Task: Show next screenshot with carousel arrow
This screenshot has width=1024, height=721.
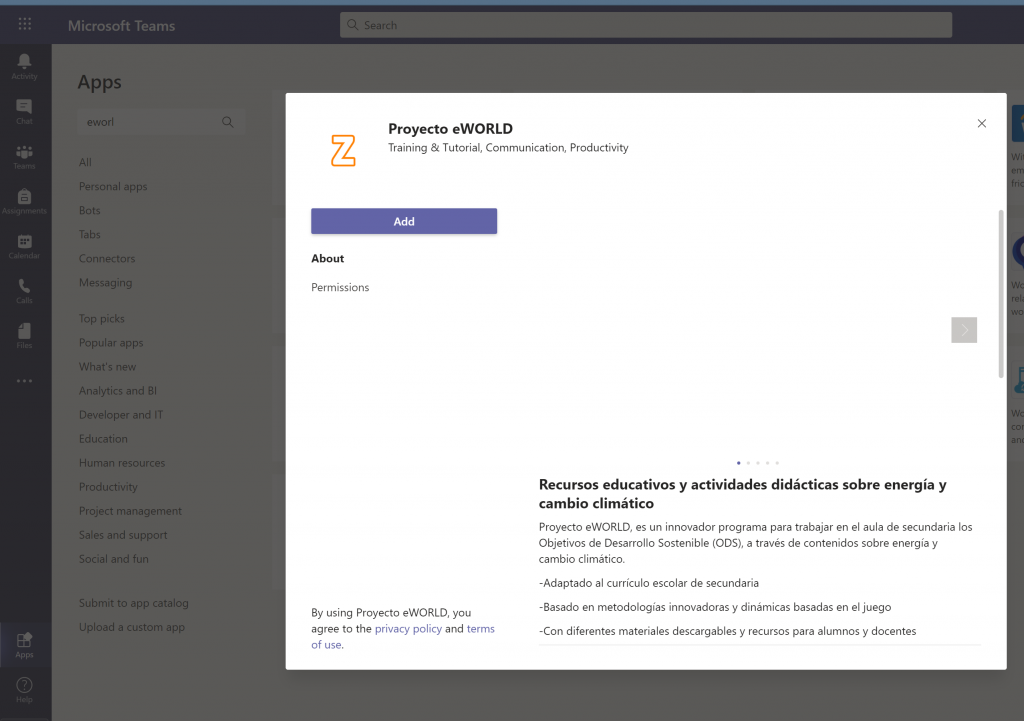Action: (964, 330)
